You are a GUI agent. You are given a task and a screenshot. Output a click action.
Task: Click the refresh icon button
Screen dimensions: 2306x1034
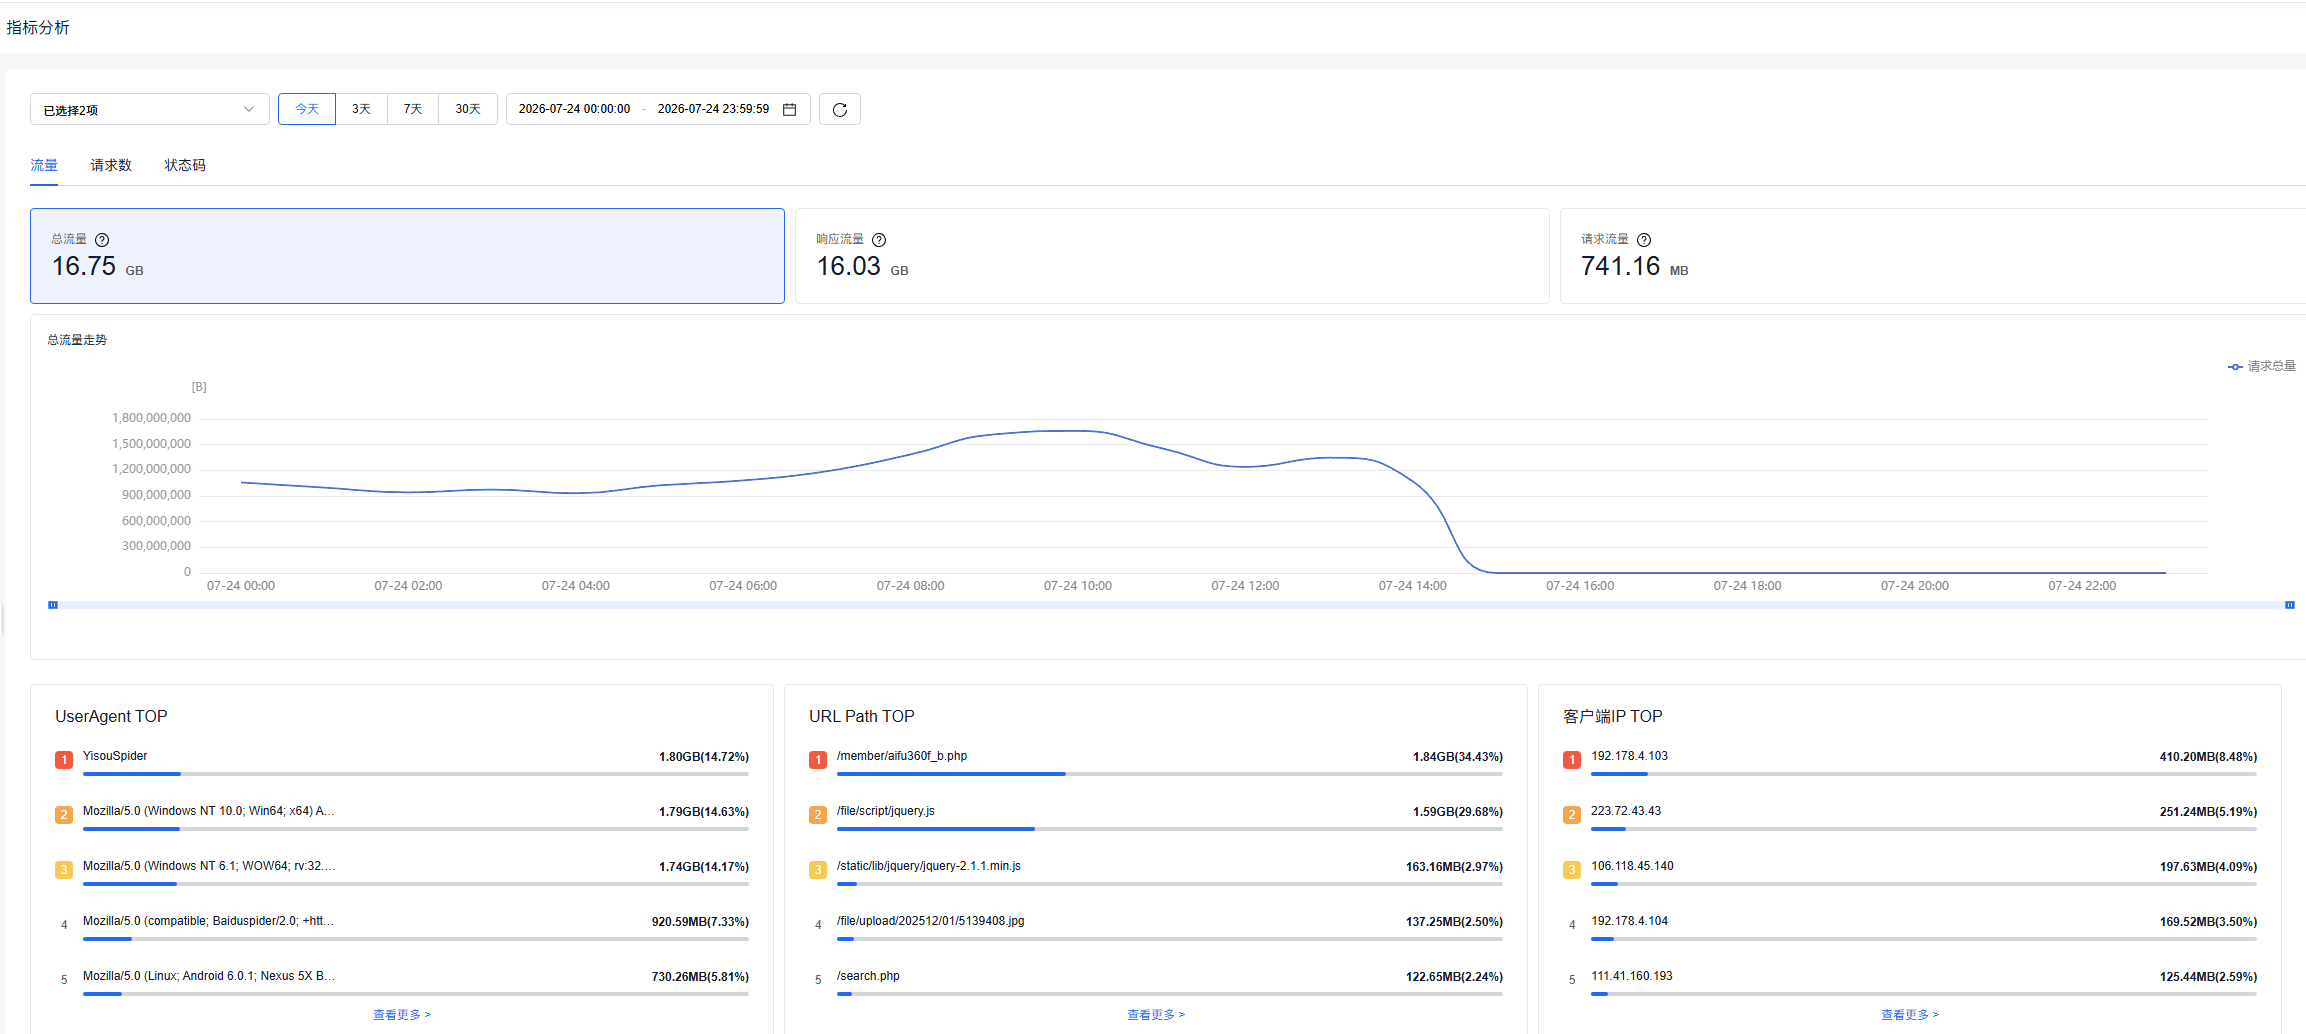(x=840, y=109)
